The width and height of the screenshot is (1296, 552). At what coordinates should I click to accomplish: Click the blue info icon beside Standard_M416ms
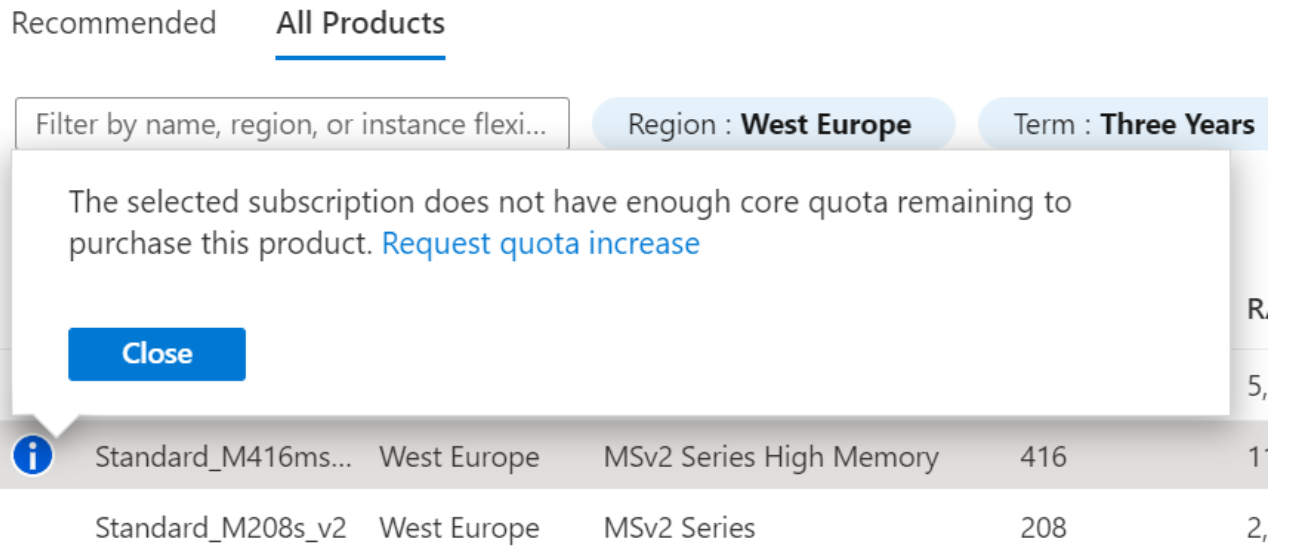tap(32, 456)
